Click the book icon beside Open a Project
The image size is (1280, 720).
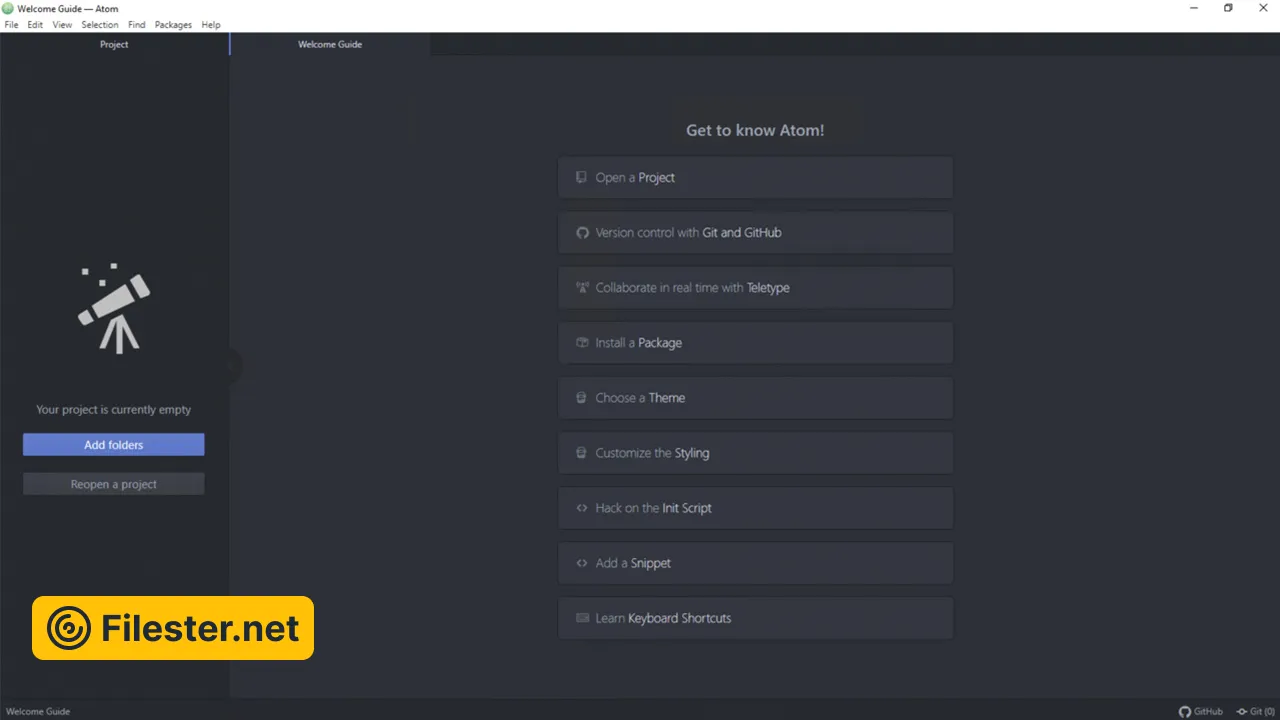coord(581,178)
